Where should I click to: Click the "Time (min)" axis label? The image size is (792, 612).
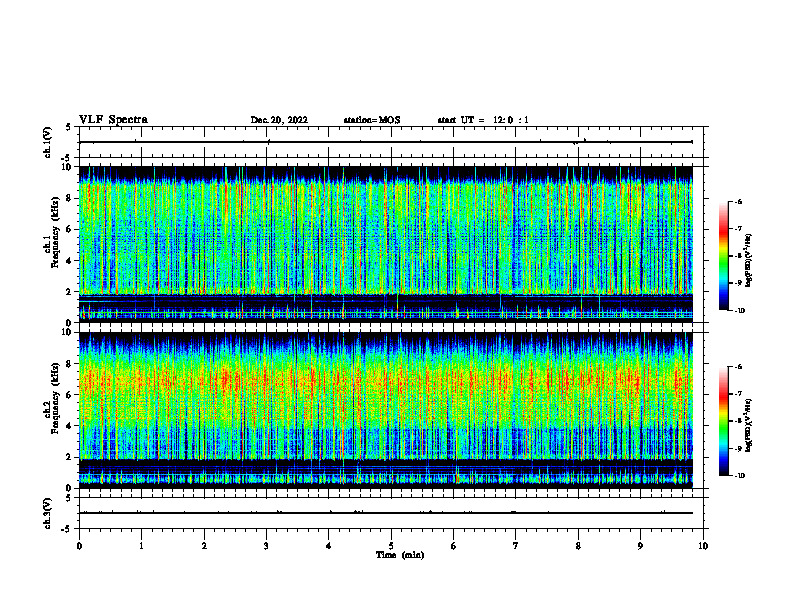[400, 555]
